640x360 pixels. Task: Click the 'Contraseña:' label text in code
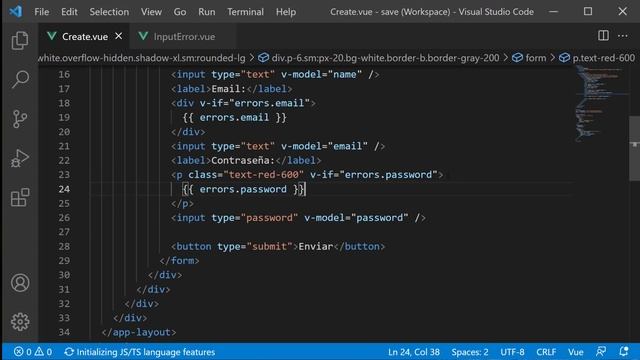pyautogui.click(x=243, y=160)
